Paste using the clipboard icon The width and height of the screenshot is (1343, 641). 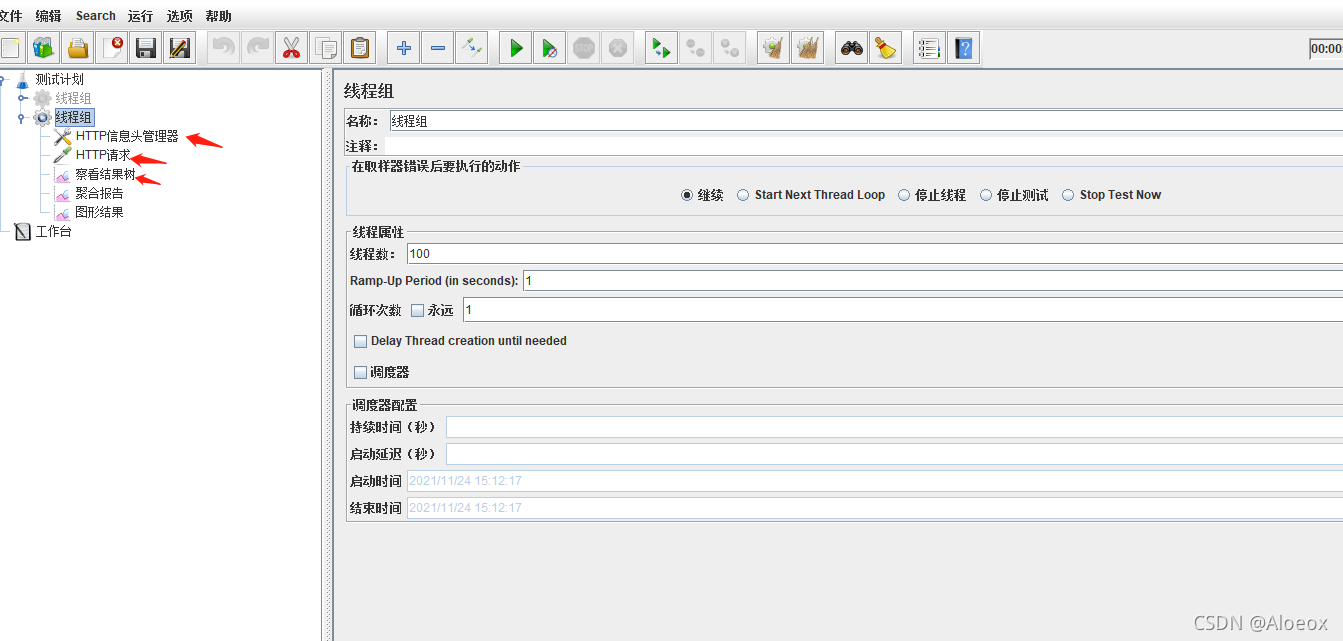(360, 47)
